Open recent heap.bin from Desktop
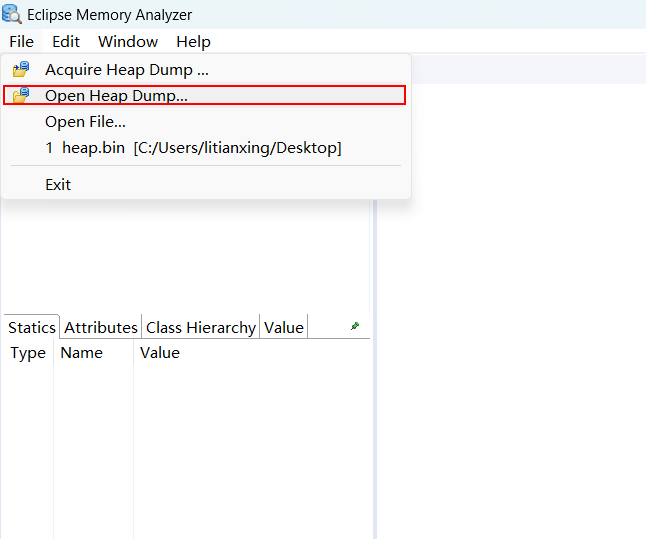The width and height of the screenshot is (646, 539). point(205,148)
